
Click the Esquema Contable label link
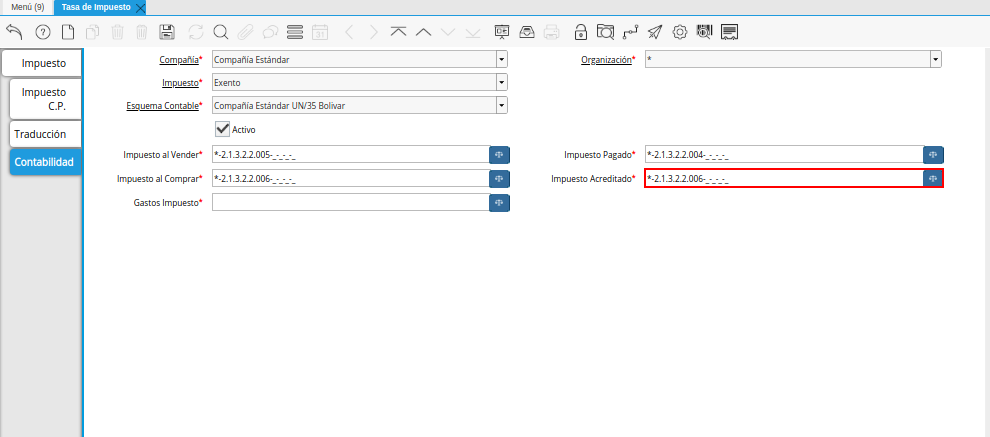[162, 105]
